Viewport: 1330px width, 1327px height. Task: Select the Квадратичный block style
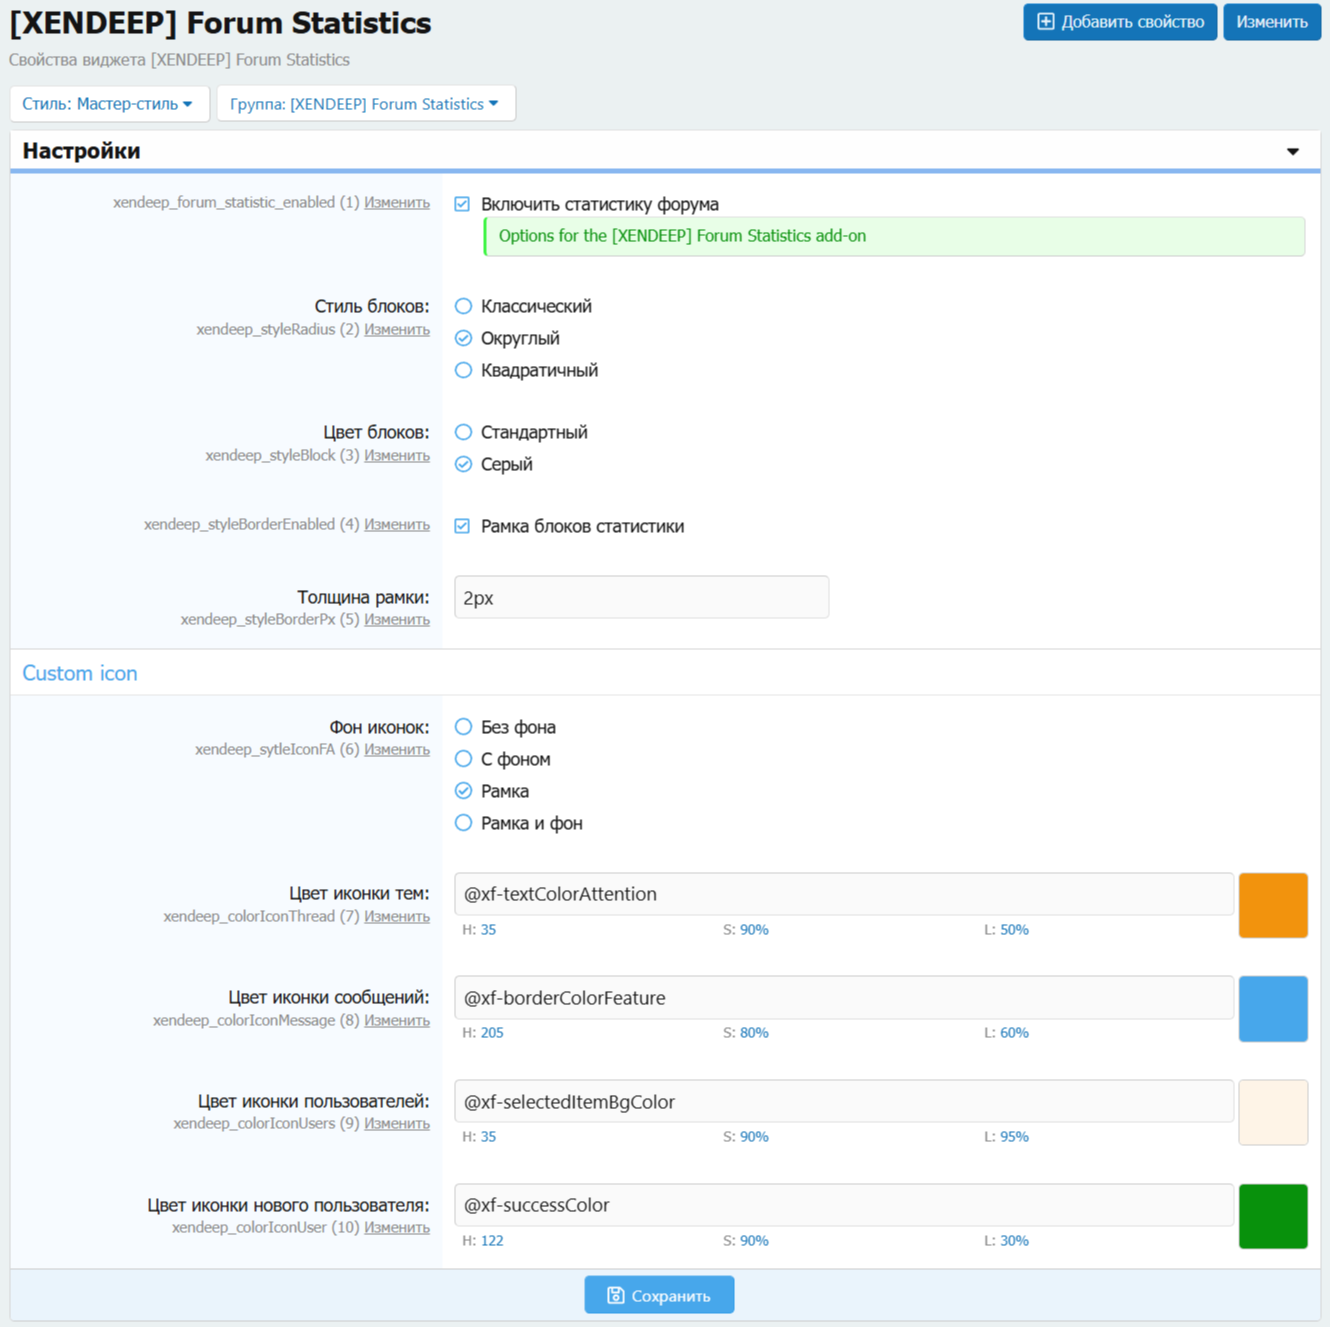pyautogui.click(x=463, y=370)
